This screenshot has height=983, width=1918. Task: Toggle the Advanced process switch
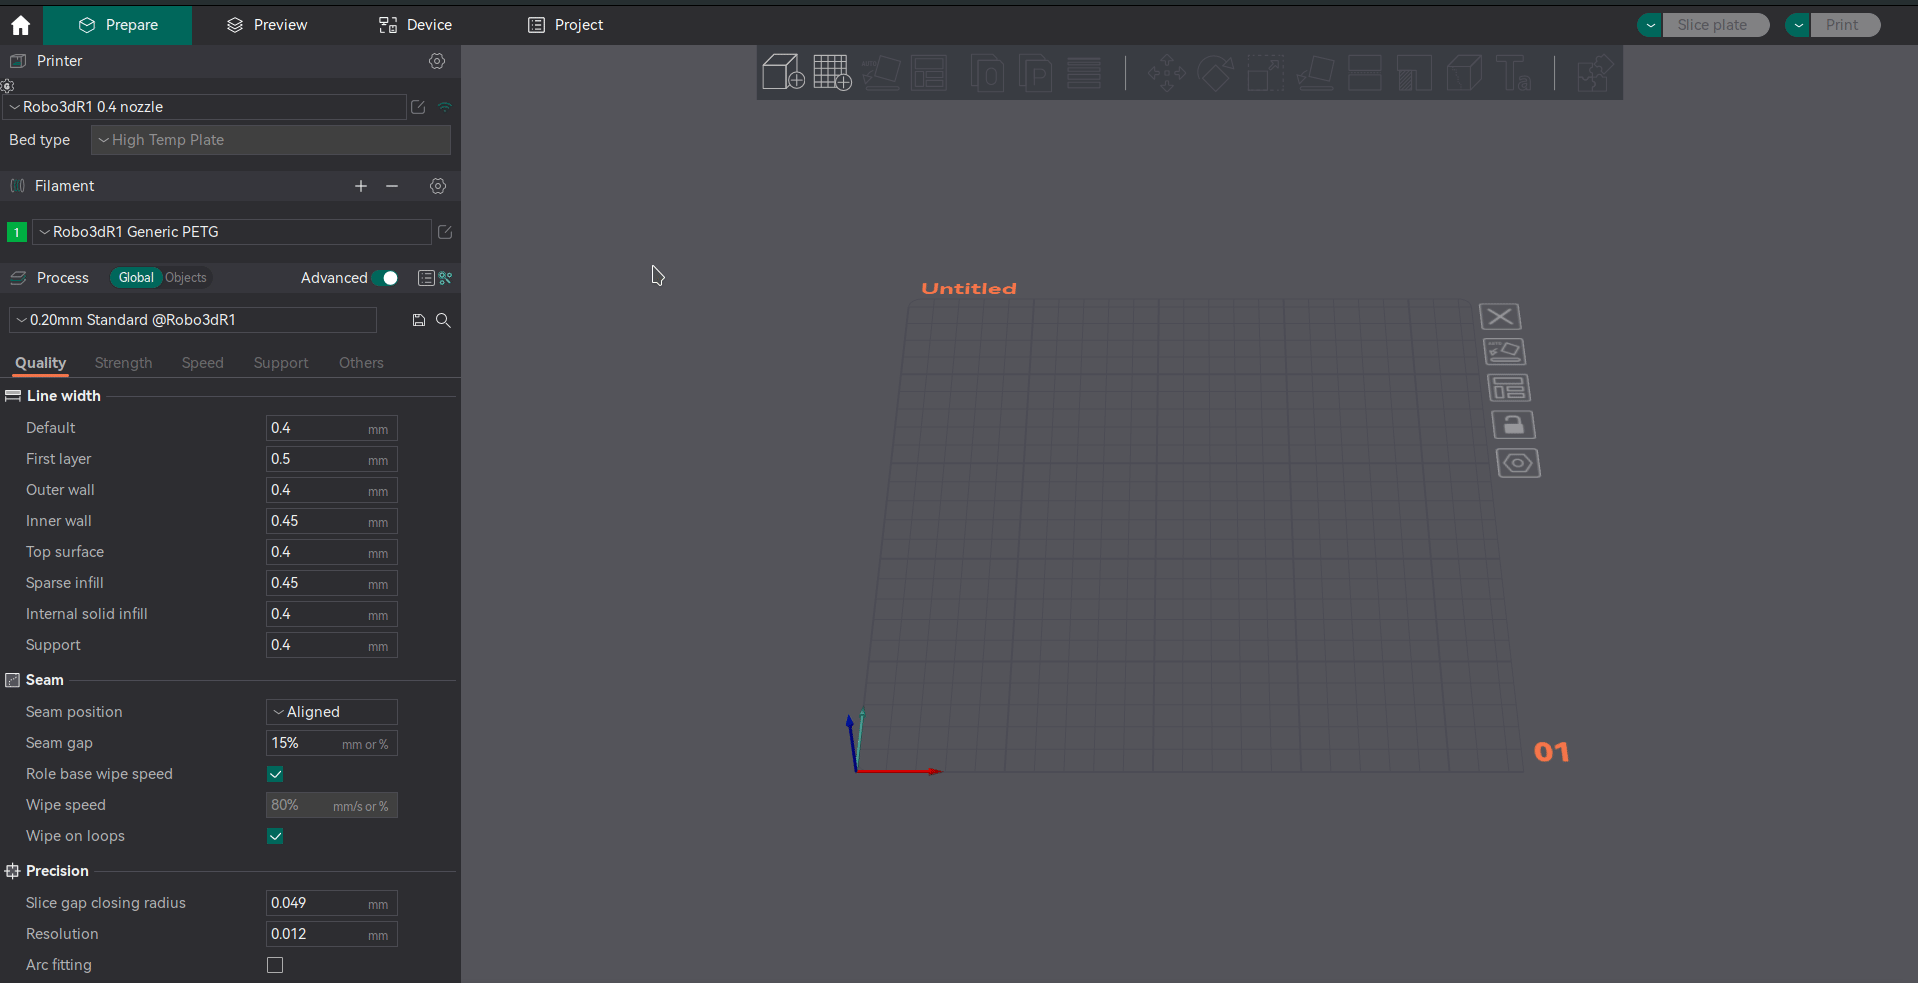coord(387,278)
